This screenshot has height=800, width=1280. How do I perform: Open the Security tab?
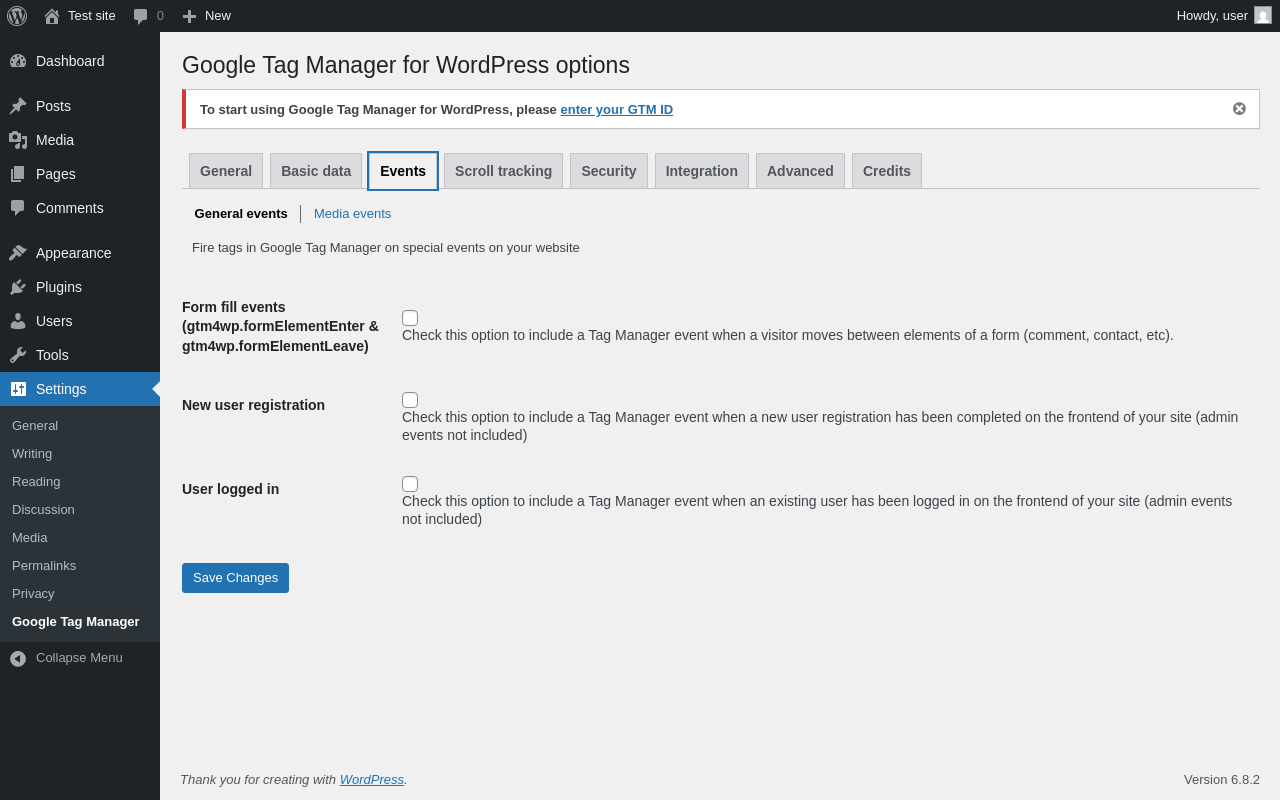(609, 171)
